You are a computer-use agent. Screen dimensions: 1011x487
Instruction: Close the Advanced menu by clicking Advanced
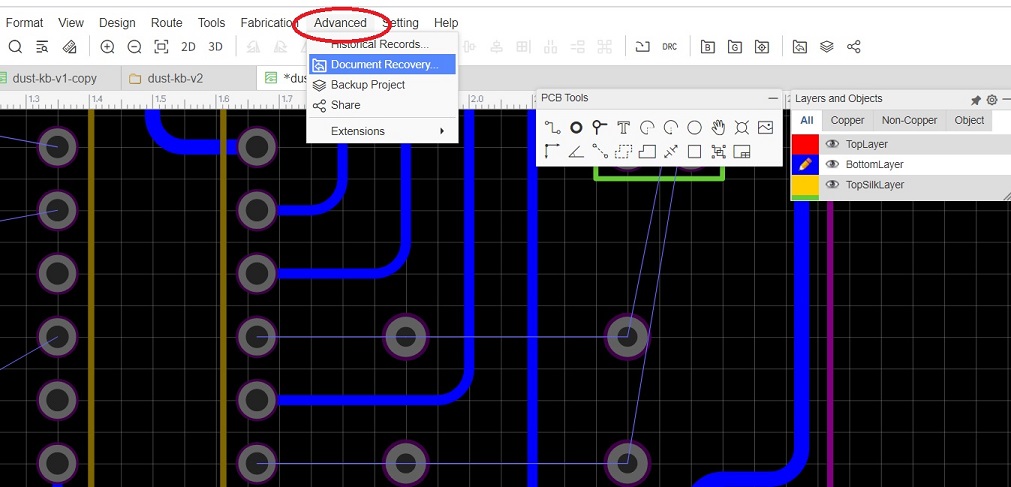[x=340, y=23]
